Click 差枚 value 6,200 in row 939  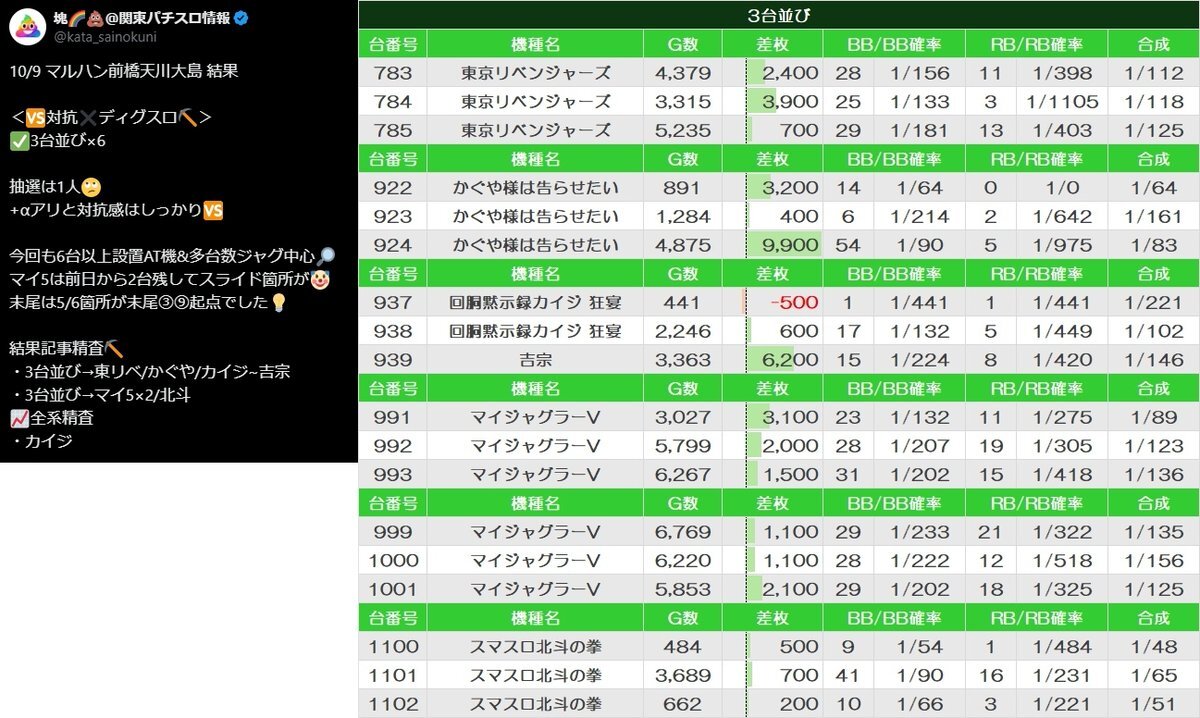790,360
